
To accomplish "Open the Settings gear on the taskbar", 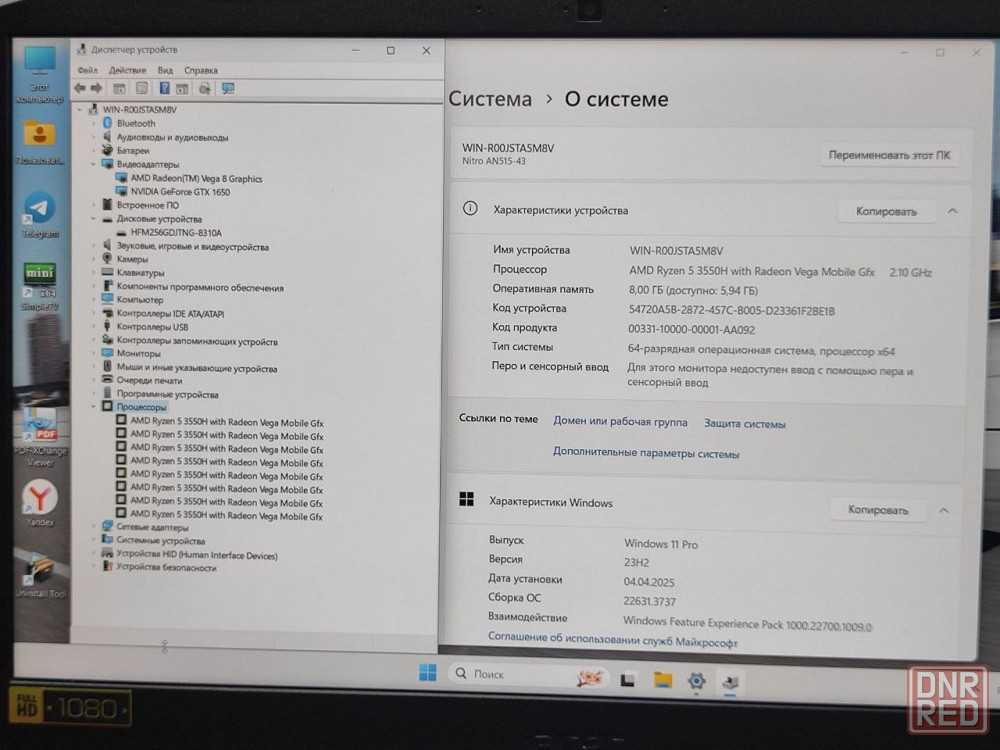I will (x=696, y=681).
